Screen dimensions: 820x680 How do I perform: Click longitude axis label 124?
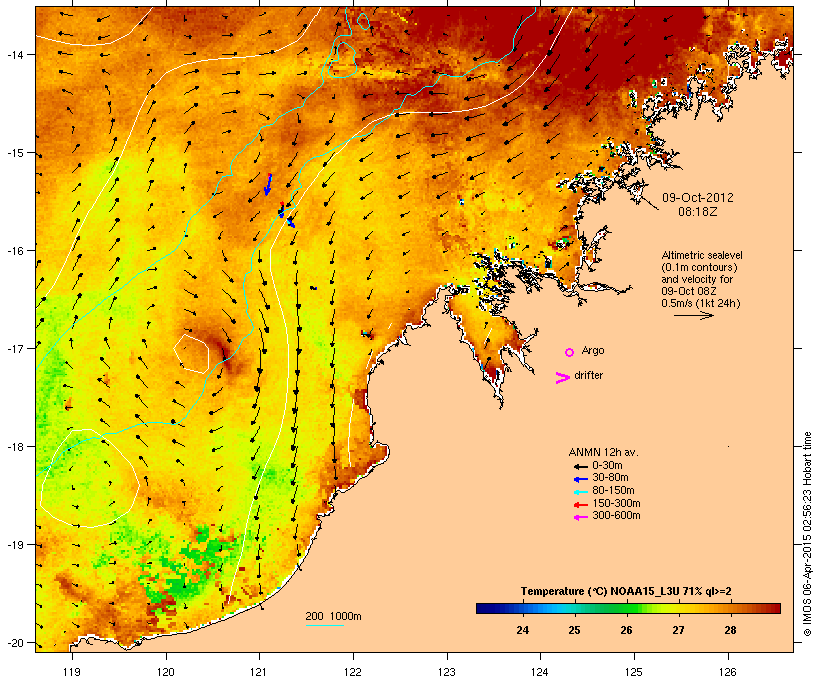click(540, 672)
